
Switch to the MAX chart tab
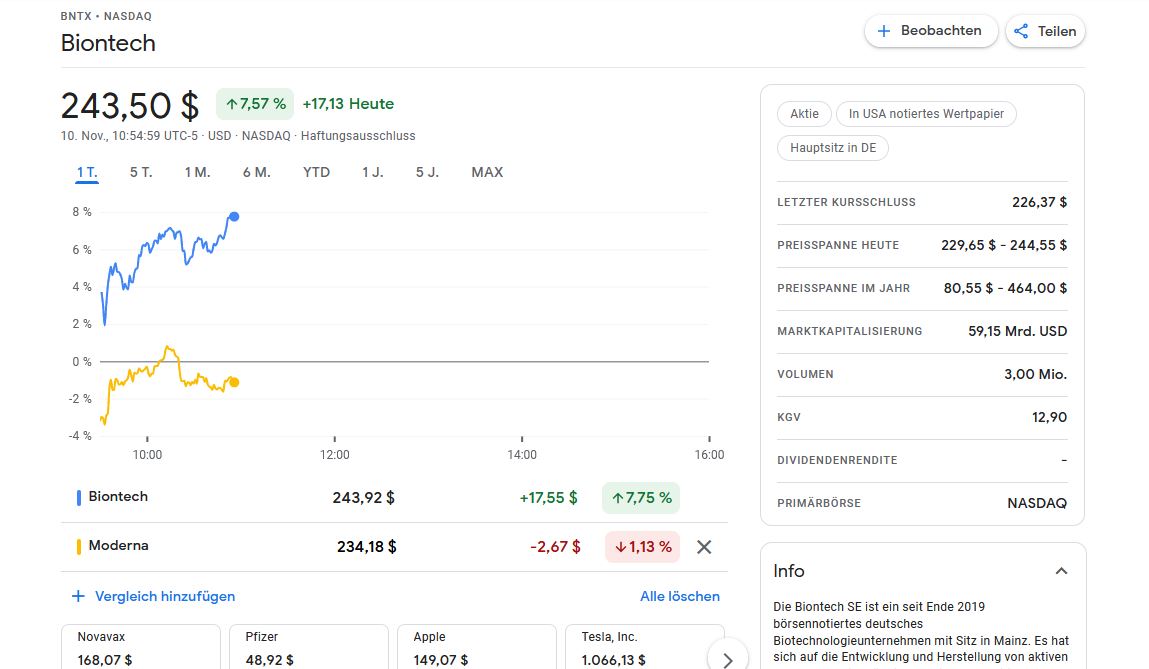(487, 172)
